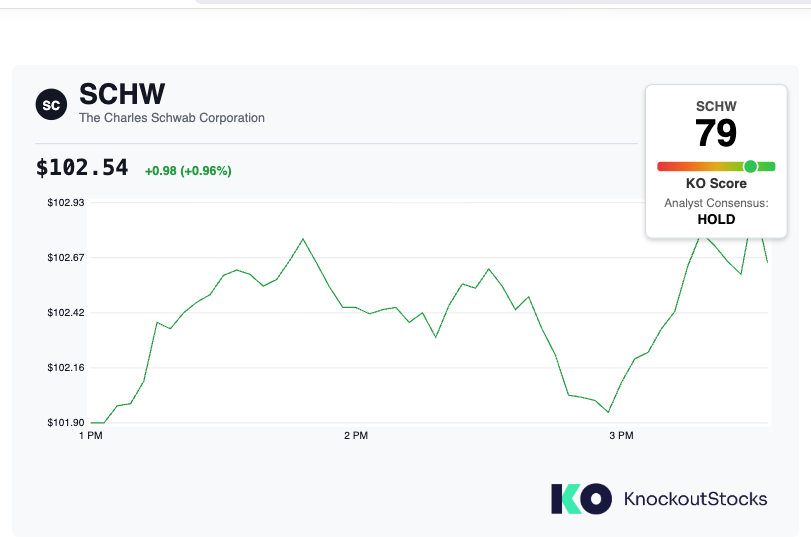Click the KO logo mark icon
The height and width of the screenshot is (537, 811).
[x=581, y=499]
